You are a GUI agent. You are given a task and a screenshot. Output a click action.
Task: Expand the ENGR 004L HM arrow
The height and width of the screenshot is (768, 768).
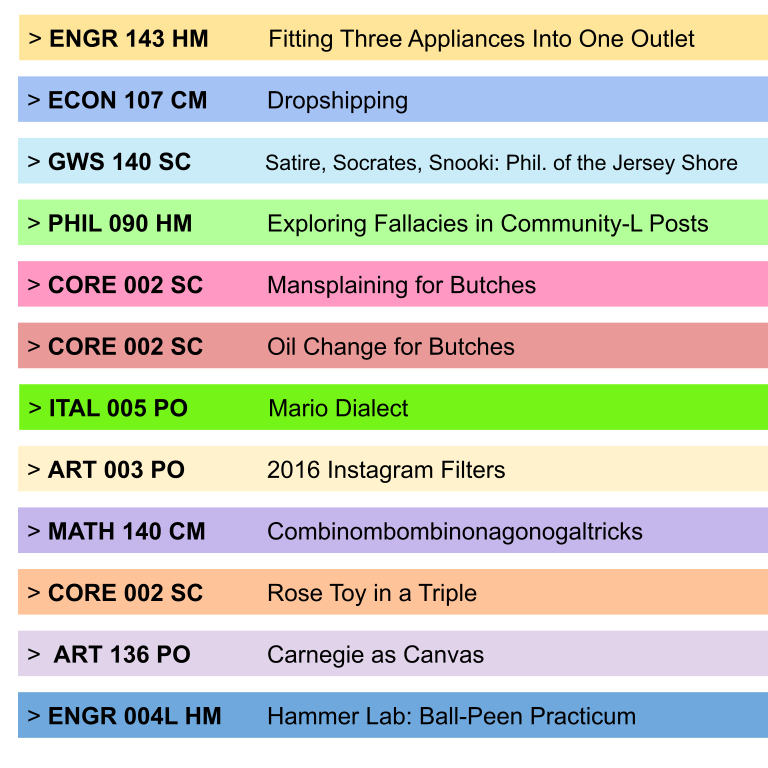(x=34, y=716)
